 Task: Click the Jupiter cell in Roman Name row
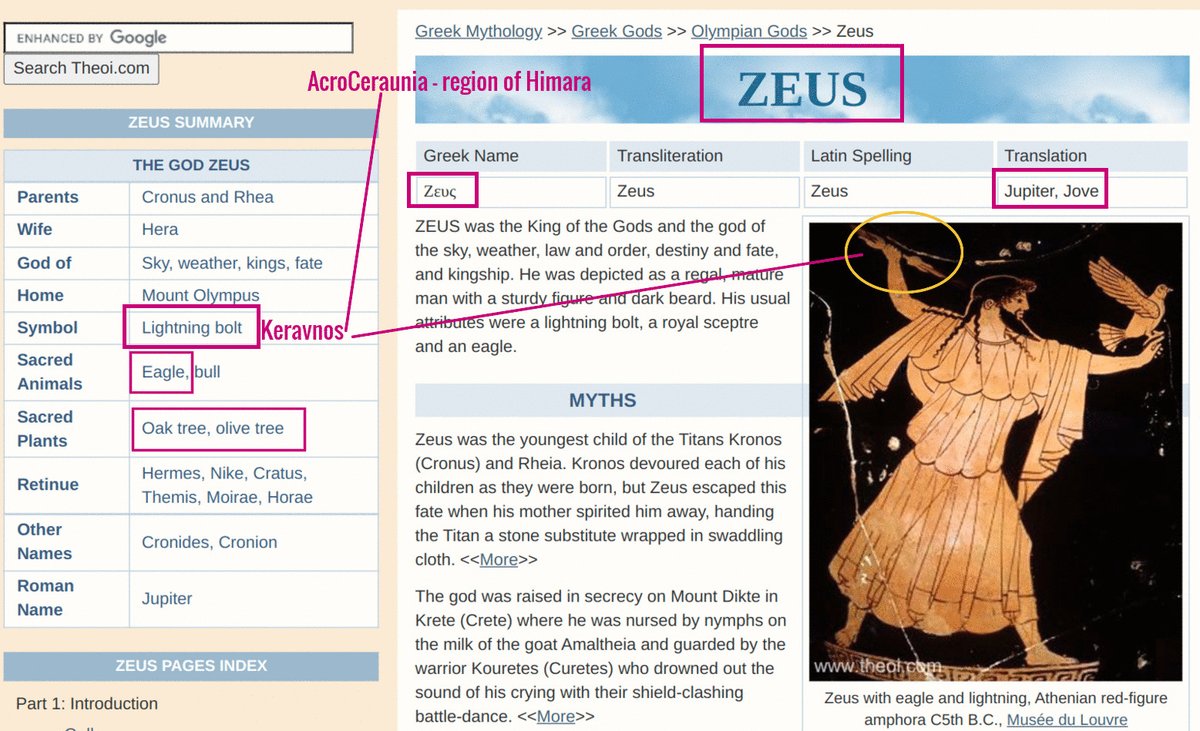[x=254, y=599]
